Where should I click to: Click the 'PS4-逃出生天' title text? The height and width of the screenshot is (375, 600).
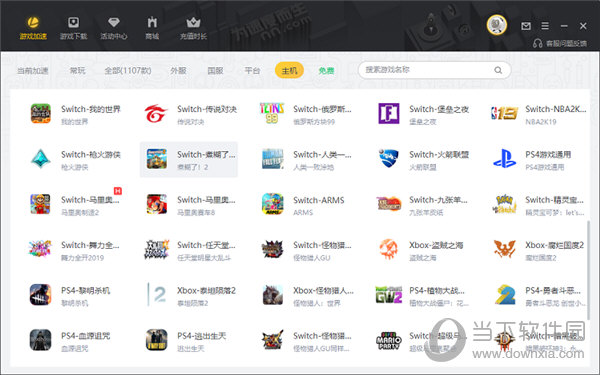tap(202, 336)
